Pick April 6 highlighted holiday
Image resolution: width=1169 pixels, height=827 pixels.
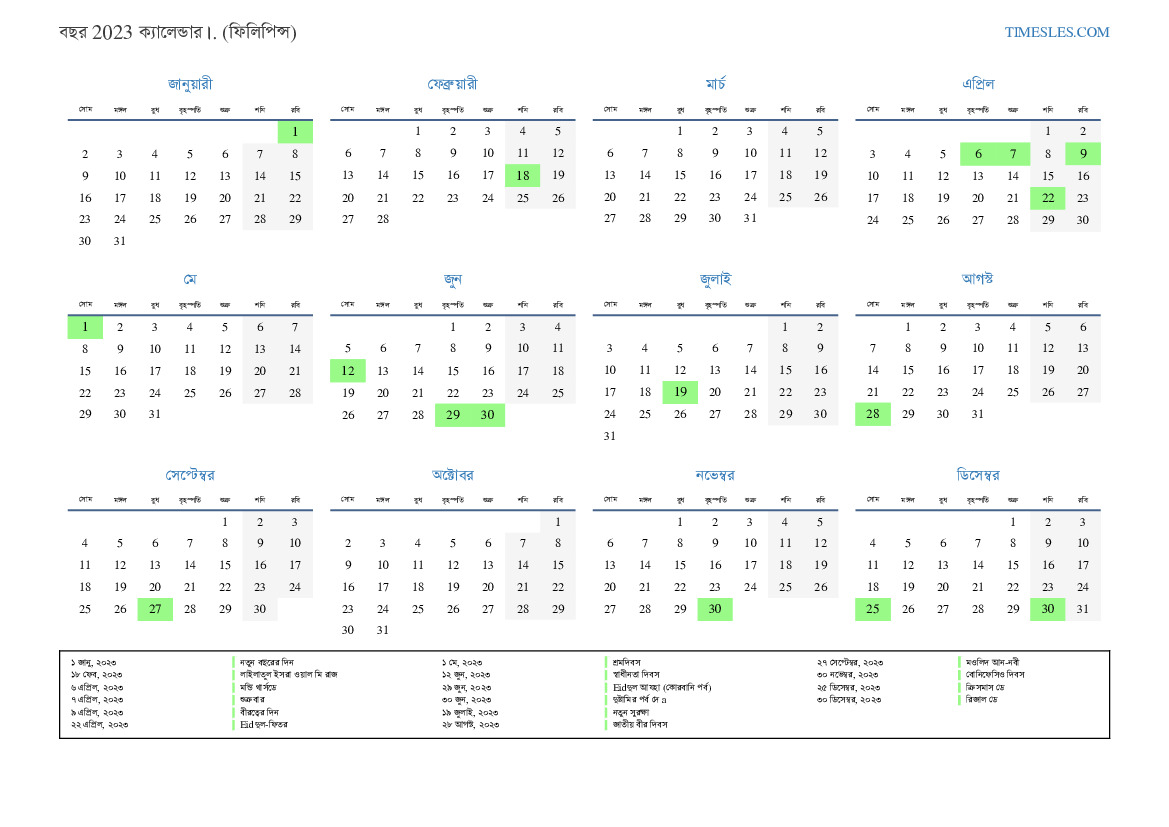[x=977, y=154]
